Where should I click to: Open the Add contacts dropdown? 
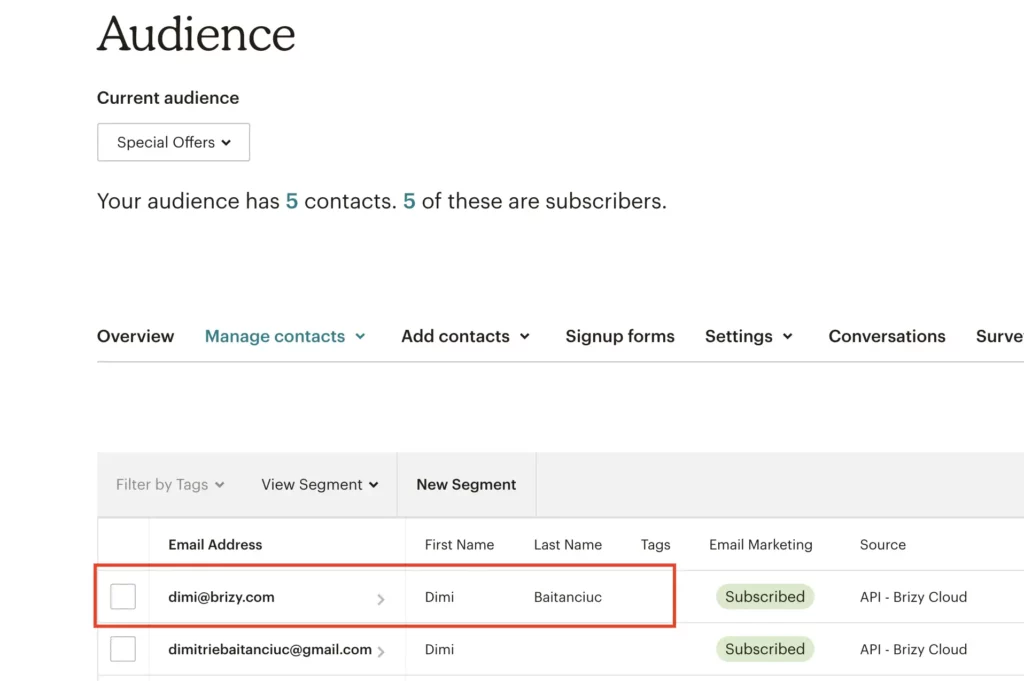pyautogui.click(x=464, y=336)
